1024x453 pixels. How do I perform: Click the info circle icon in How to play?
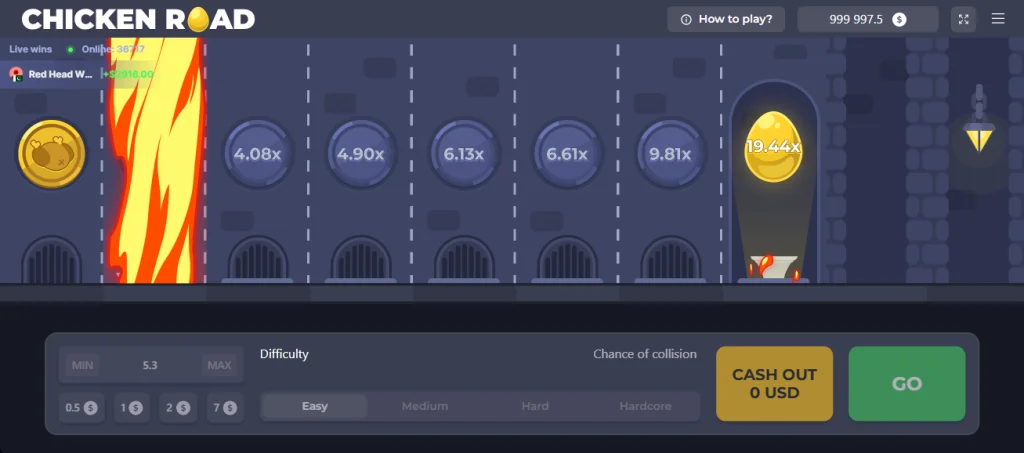pos(686,20)
